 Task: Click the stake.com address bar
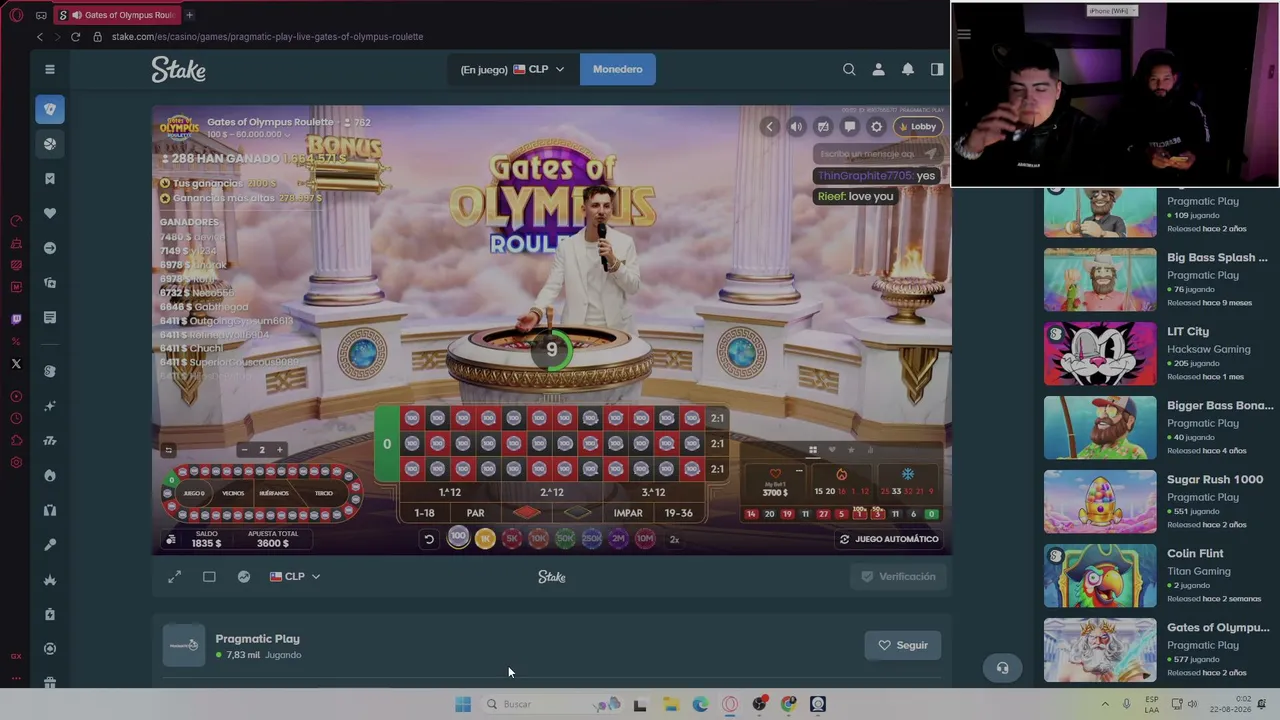click(267, 36)
